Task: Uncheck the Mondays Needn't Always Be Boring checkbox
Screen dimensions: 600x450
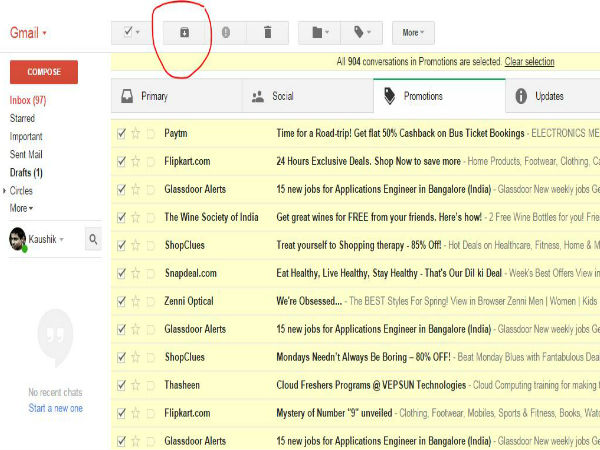Action: [x=121, y=357]
